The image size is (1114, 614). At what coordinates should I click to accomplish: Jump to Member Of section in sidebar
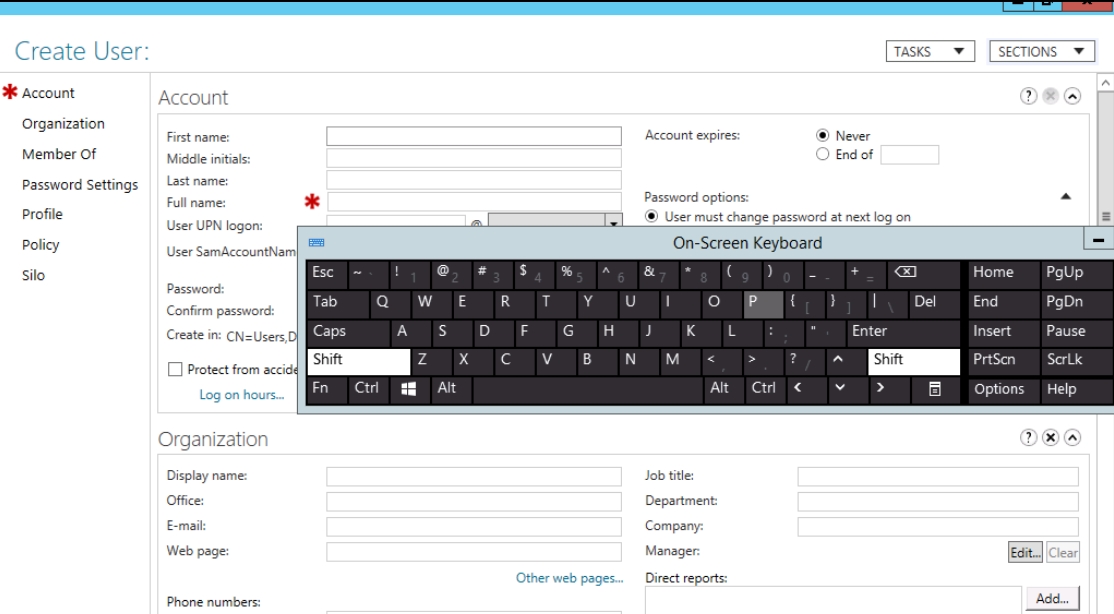coord(59,154)
